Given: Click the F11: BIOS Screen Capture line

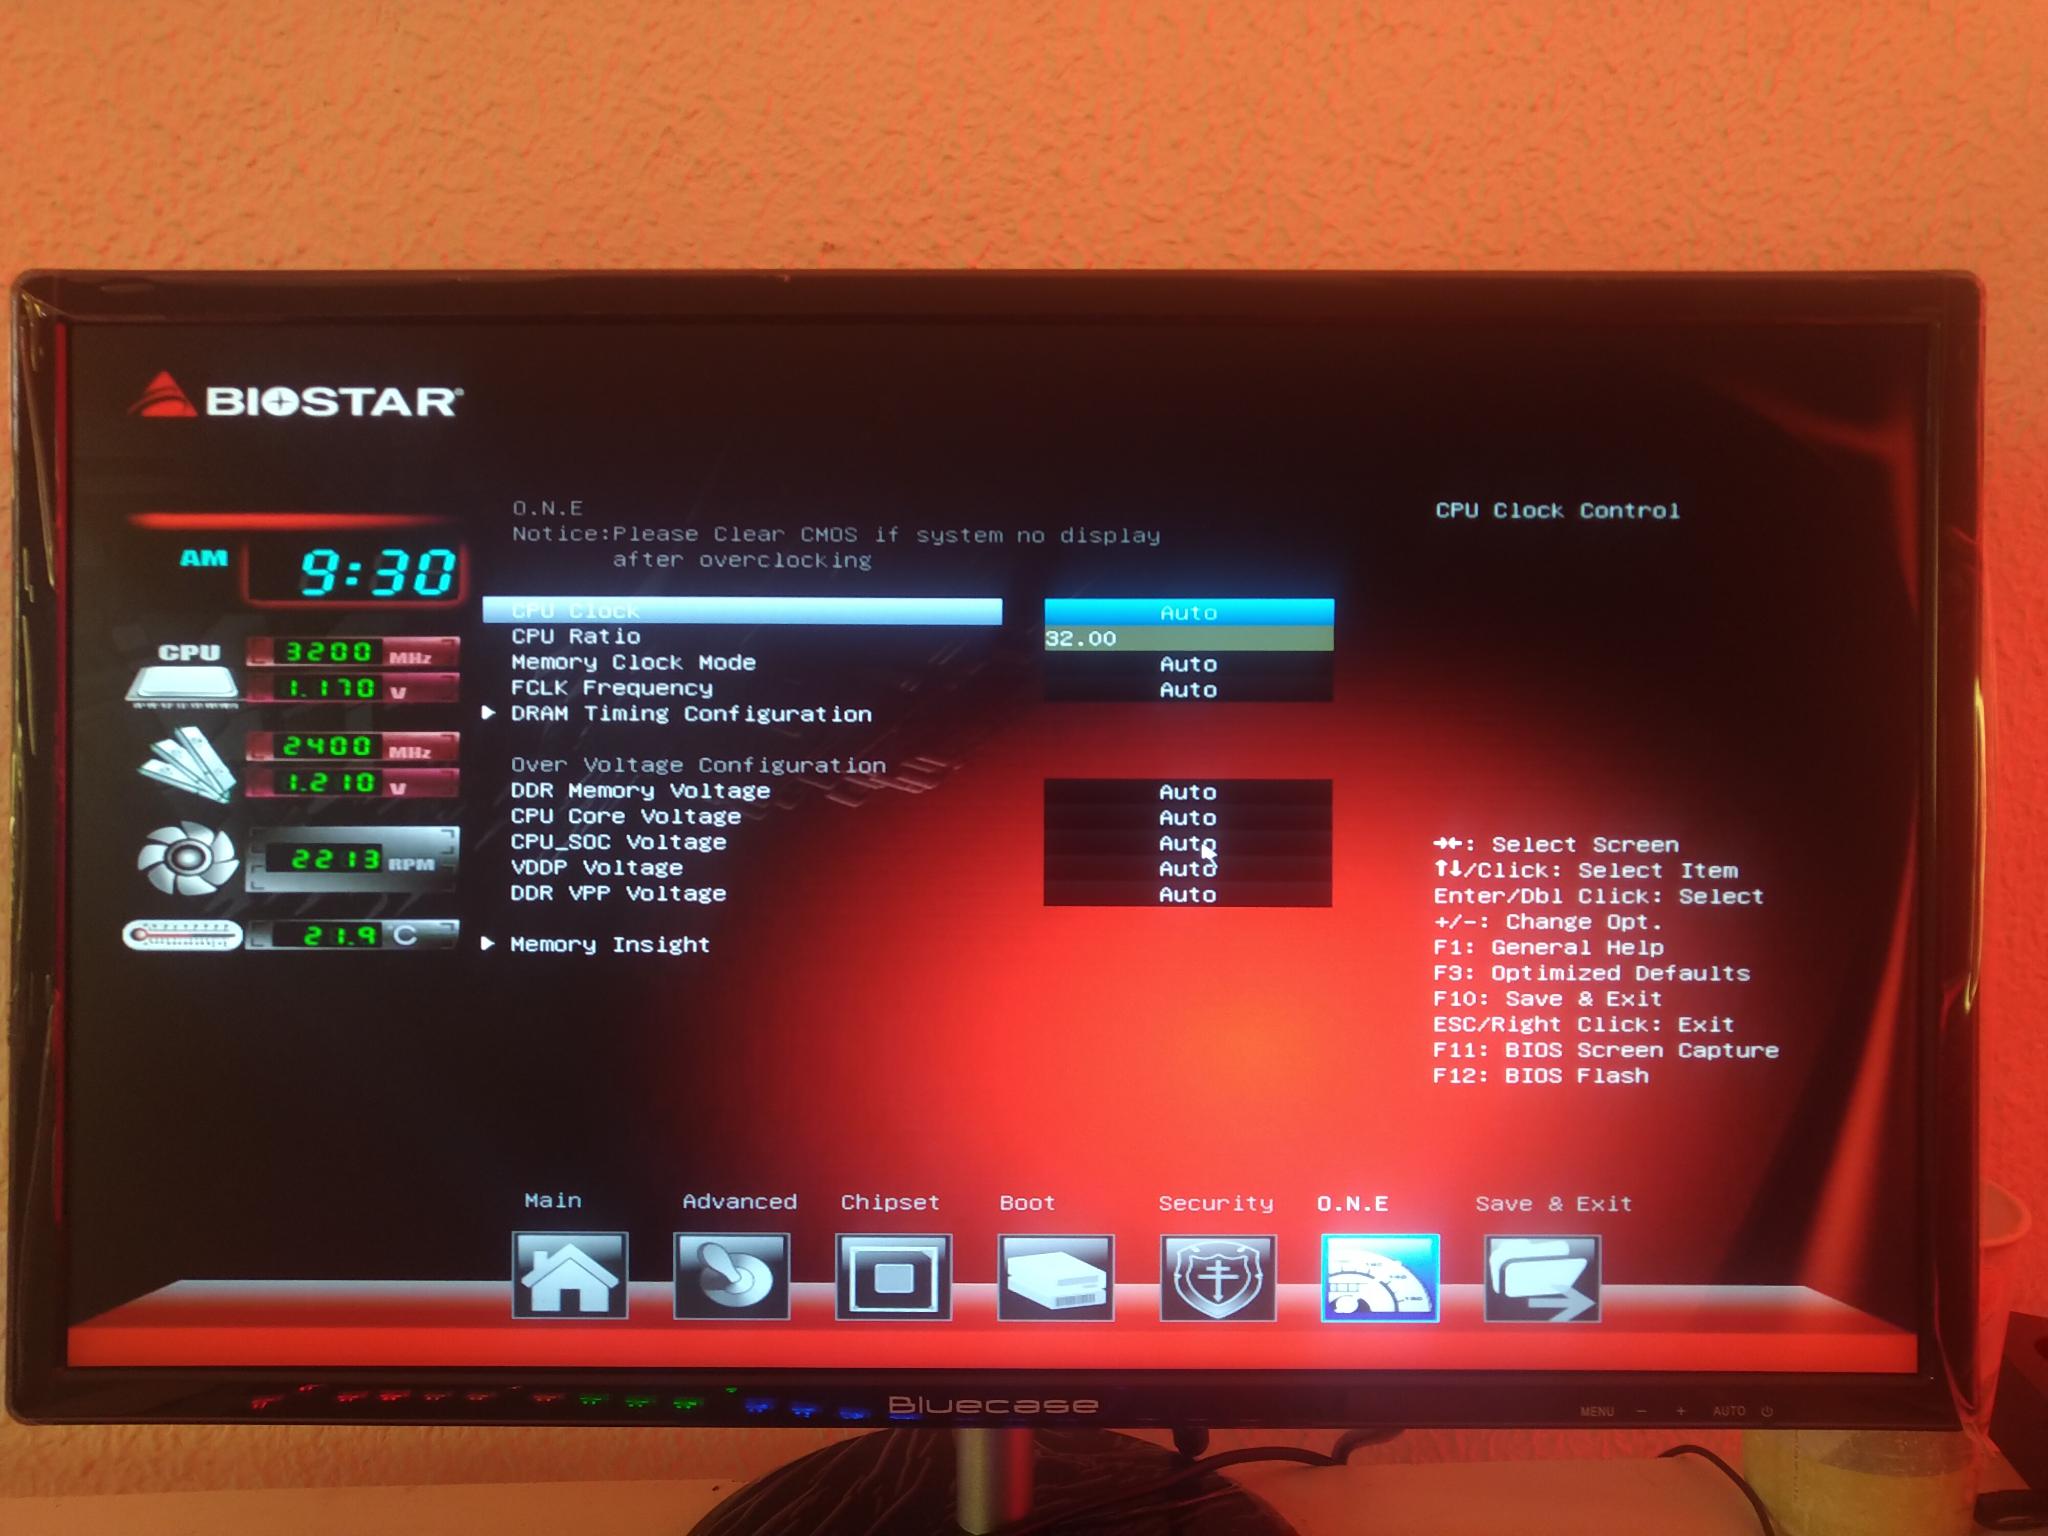Looking at the screenshot, I should (x=1606, y=1050).
